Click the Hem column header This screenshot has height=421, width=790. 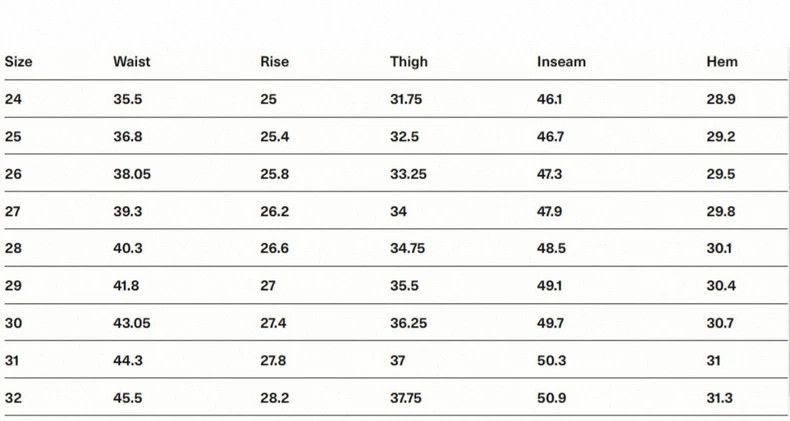tap(722, 61)
